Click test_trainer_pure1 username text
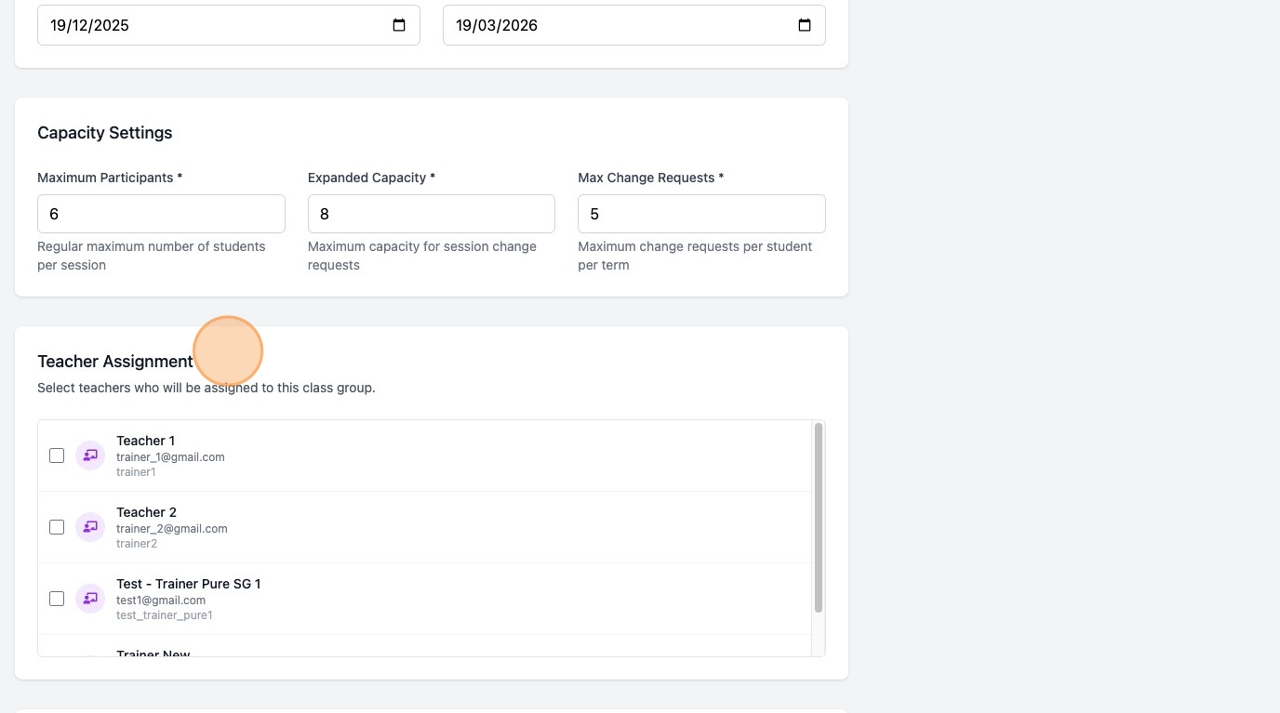Viewport: 1280px width, 713px height. (x=164, y=616)
